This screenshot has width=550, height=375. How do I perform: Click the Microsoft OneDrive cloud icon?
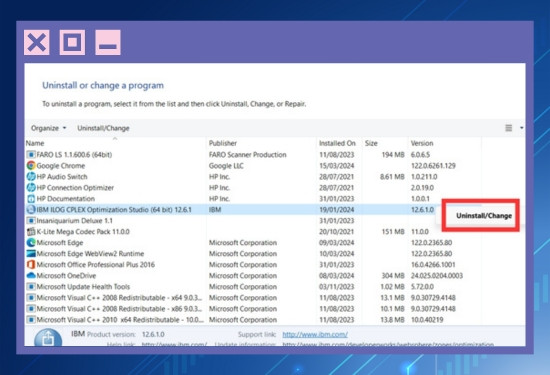31,275
